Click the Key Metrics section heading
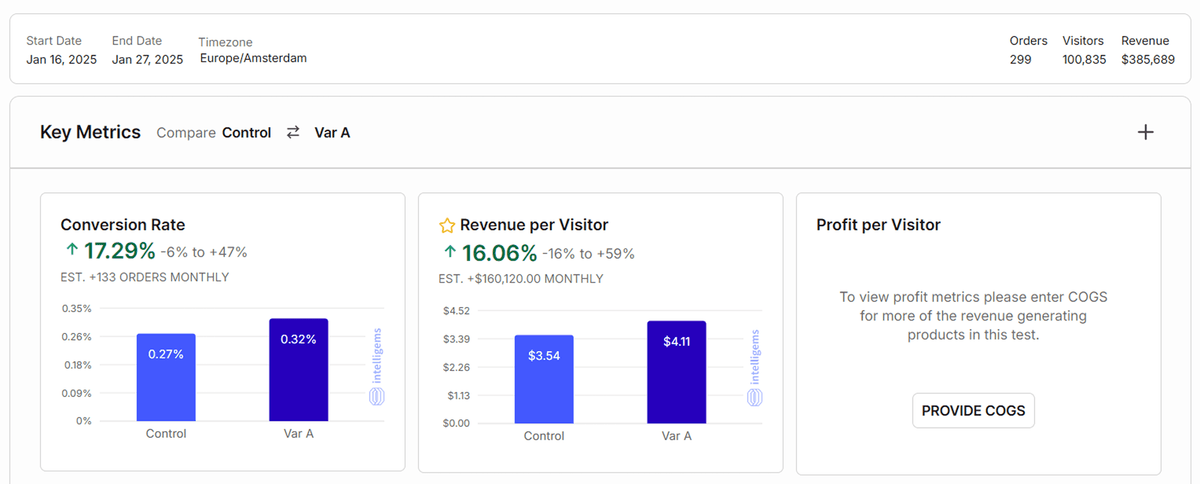Image resolution: width=1200 pixels, height=484 pixels. 90,132
